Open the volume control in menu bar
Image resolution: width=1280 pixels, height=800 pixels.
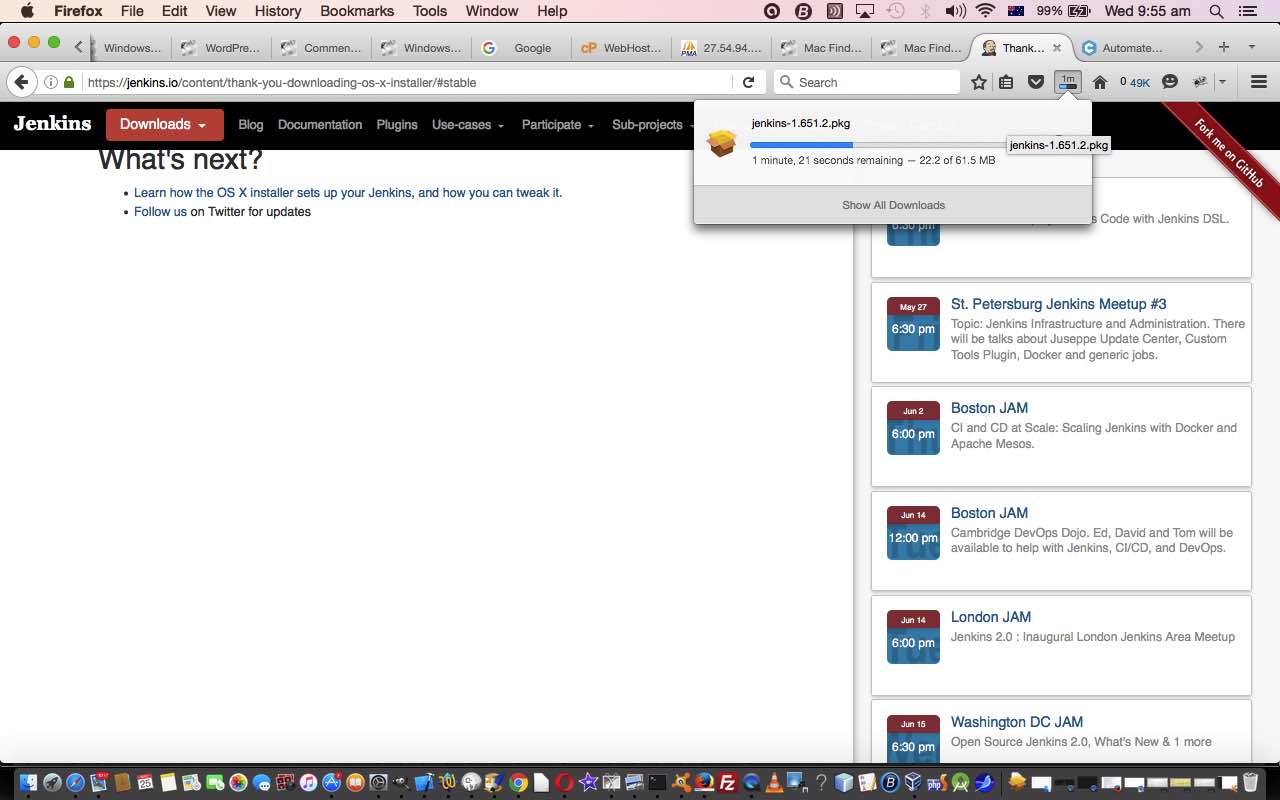(955, 11)
